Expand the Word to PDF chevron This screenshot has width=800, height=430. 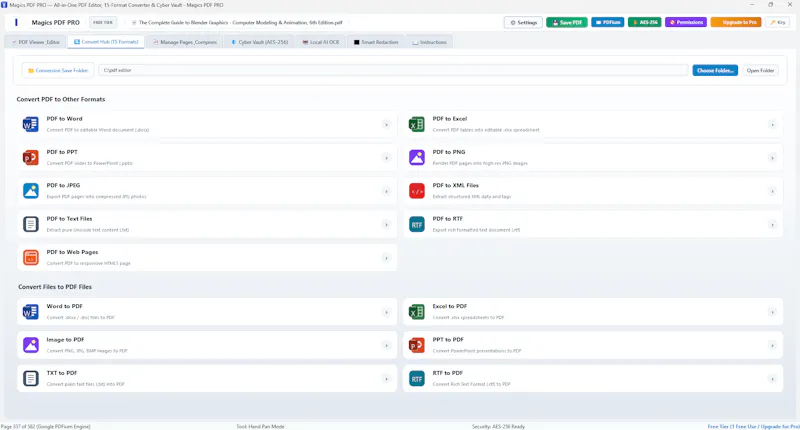[386, 312]
